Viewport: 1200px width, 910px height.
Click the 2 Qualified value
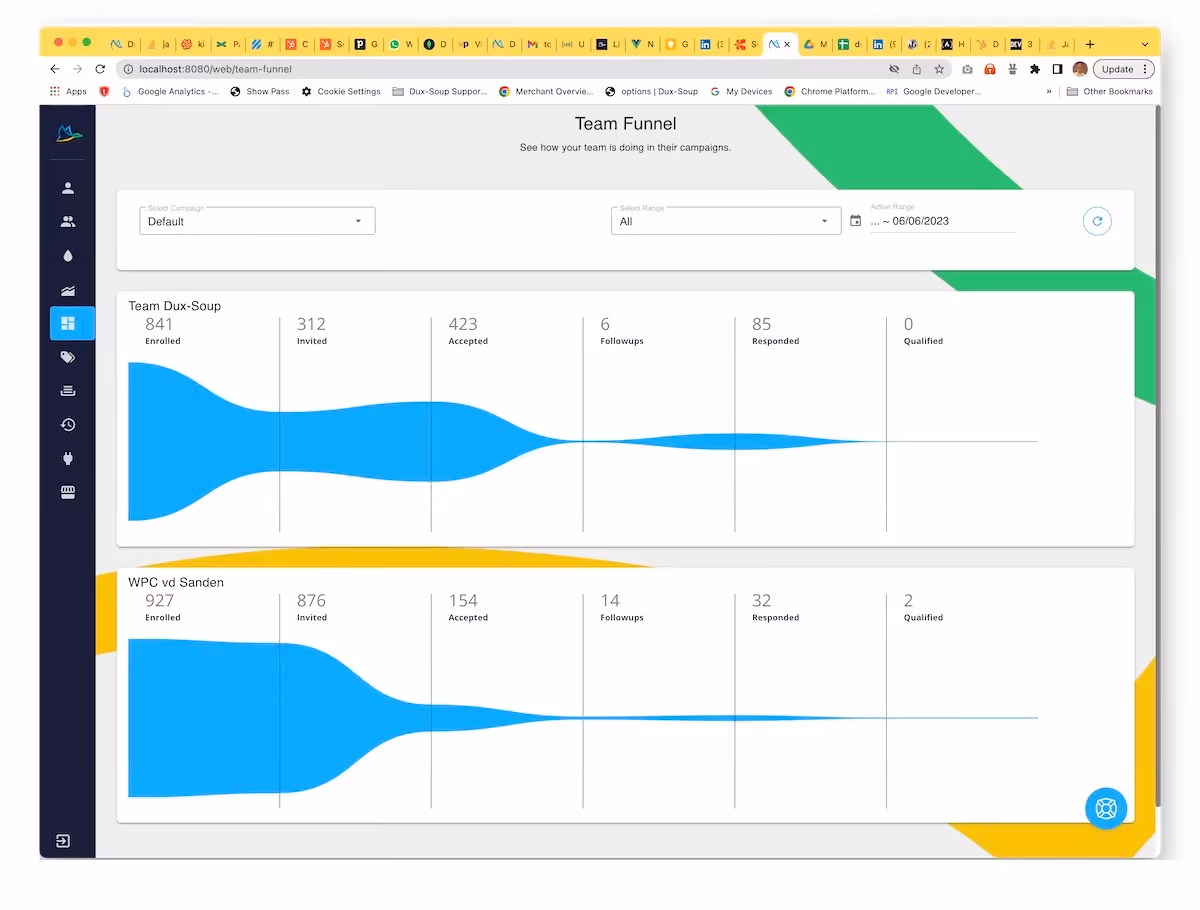pyautogui.click(x=908, y=601)
